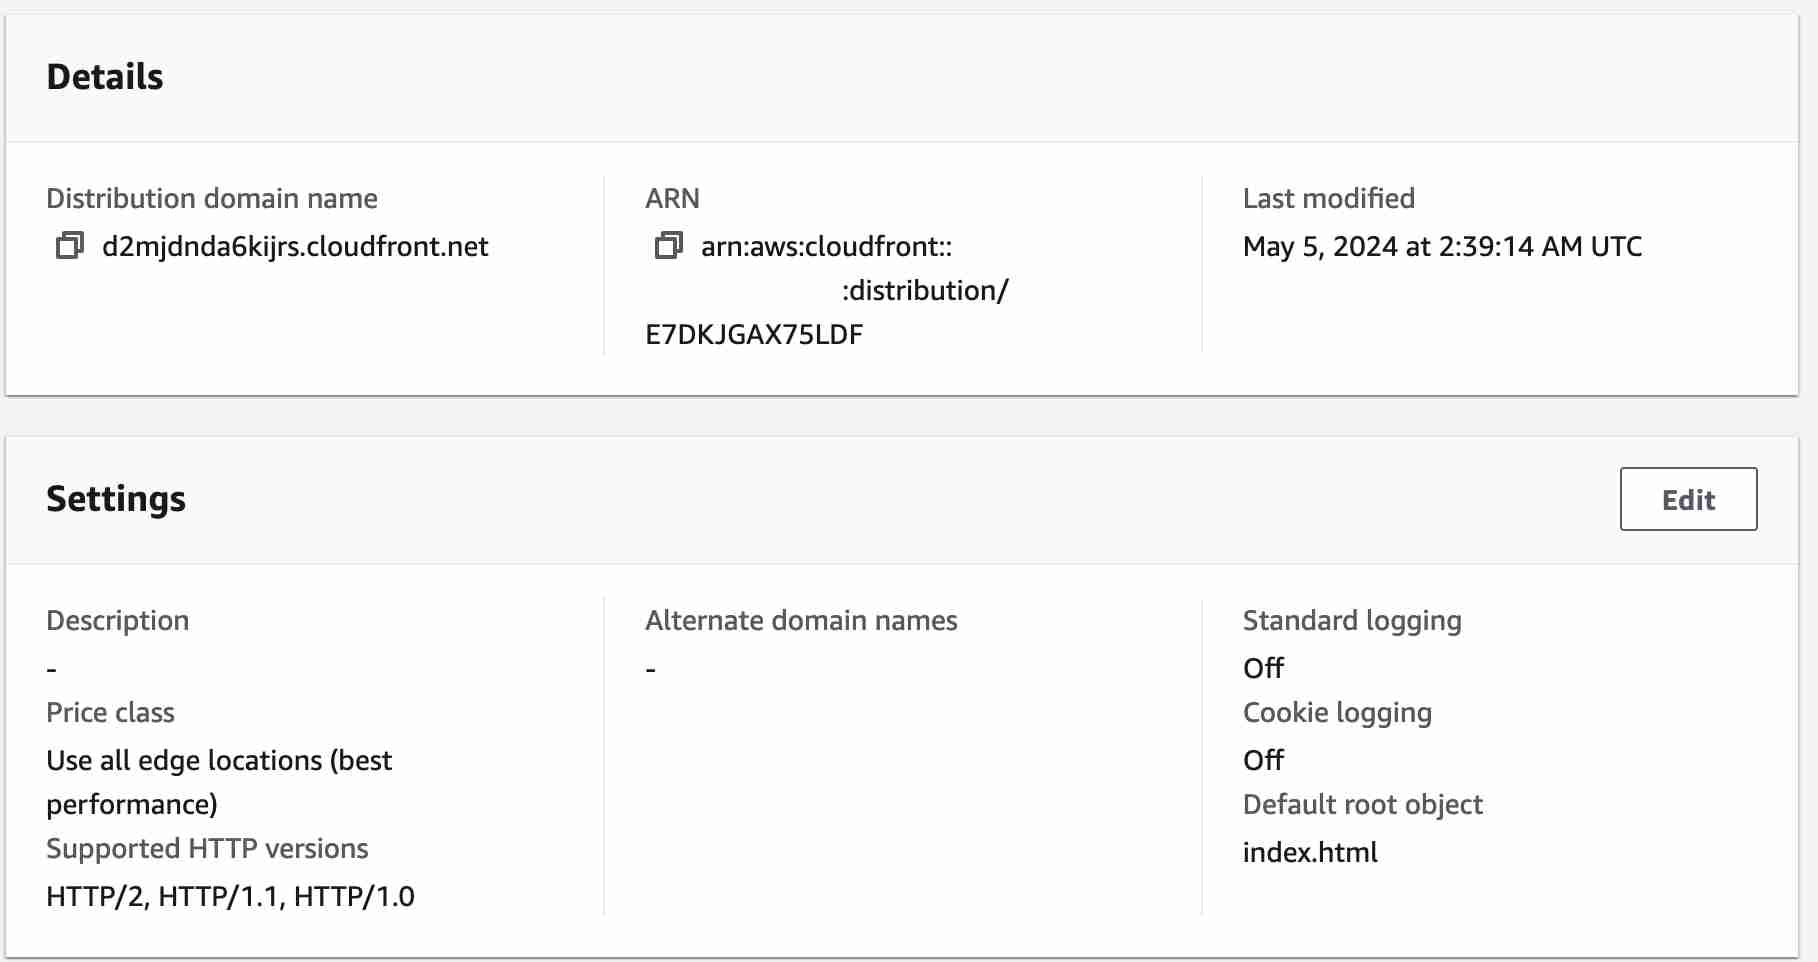The height and width of the screenshot is (962, 1818).
Task: Click the Distribution domain name label
Action: [212, 198]
